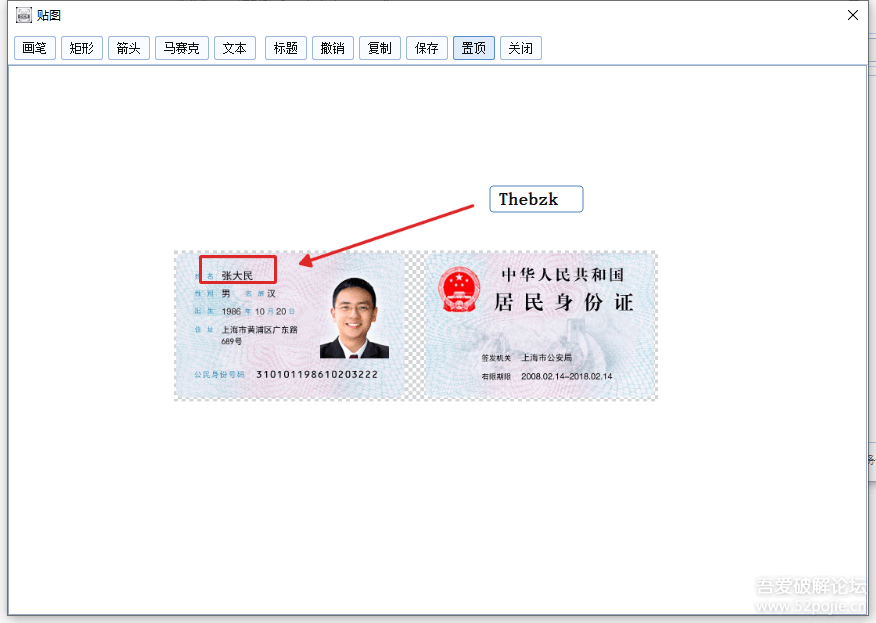
Task: Select the 画笔 brush tool button
Action: (x=35, y=48)
